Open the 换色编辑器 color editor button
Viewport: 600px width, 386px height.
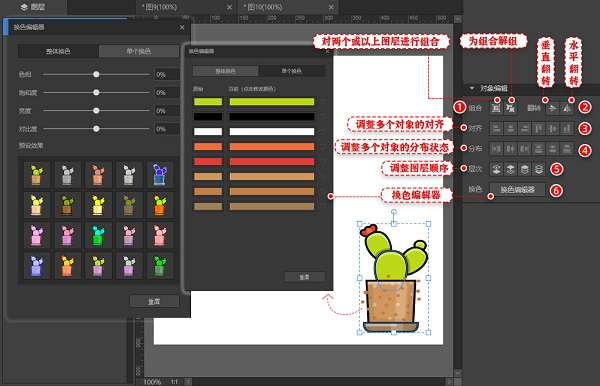tap(517, 189)
